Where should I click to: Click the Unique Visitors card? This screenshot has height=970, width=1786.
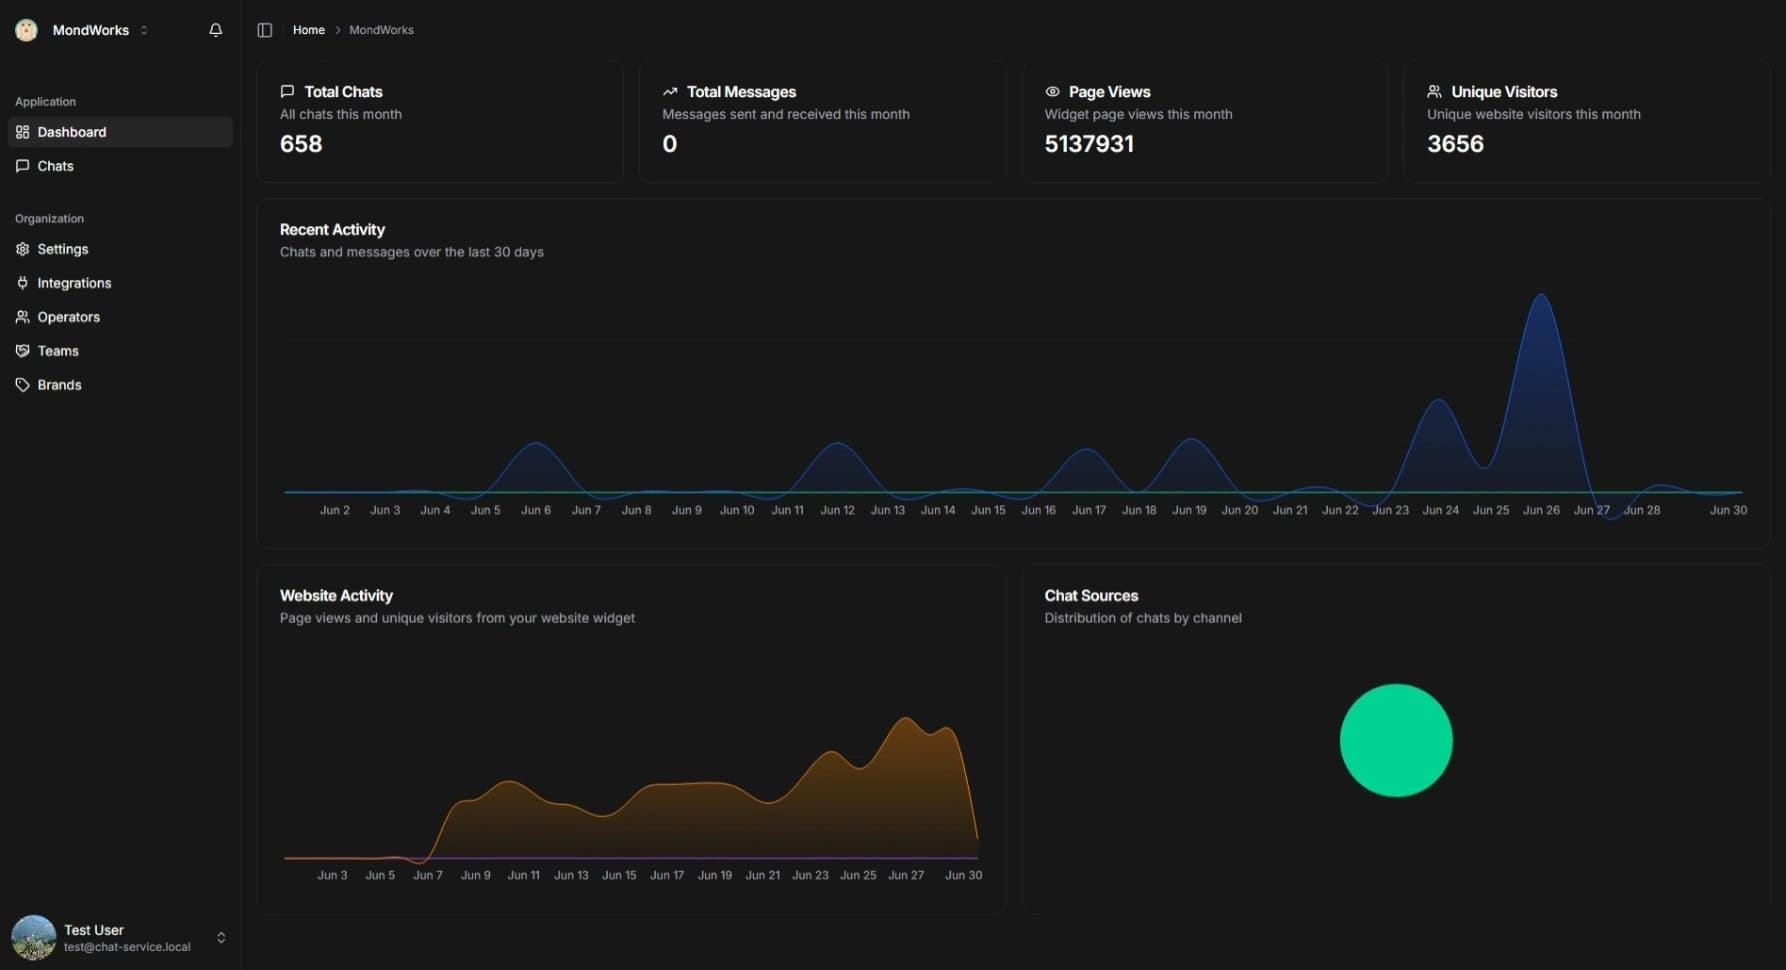click(x=1586, y=122)
